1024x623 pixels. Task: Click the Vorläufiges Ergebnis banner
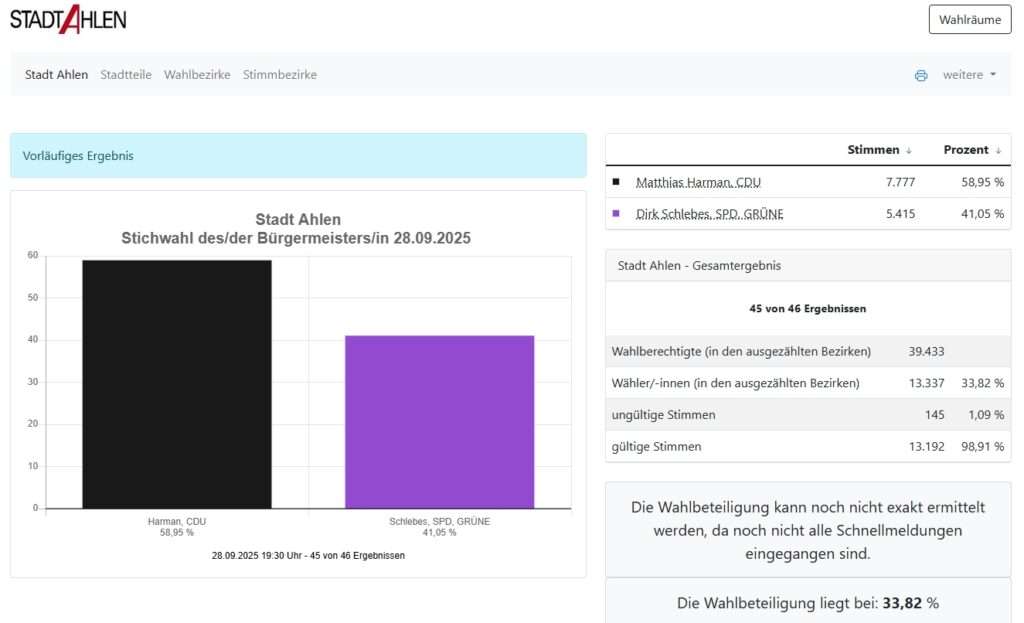(298, 156)
